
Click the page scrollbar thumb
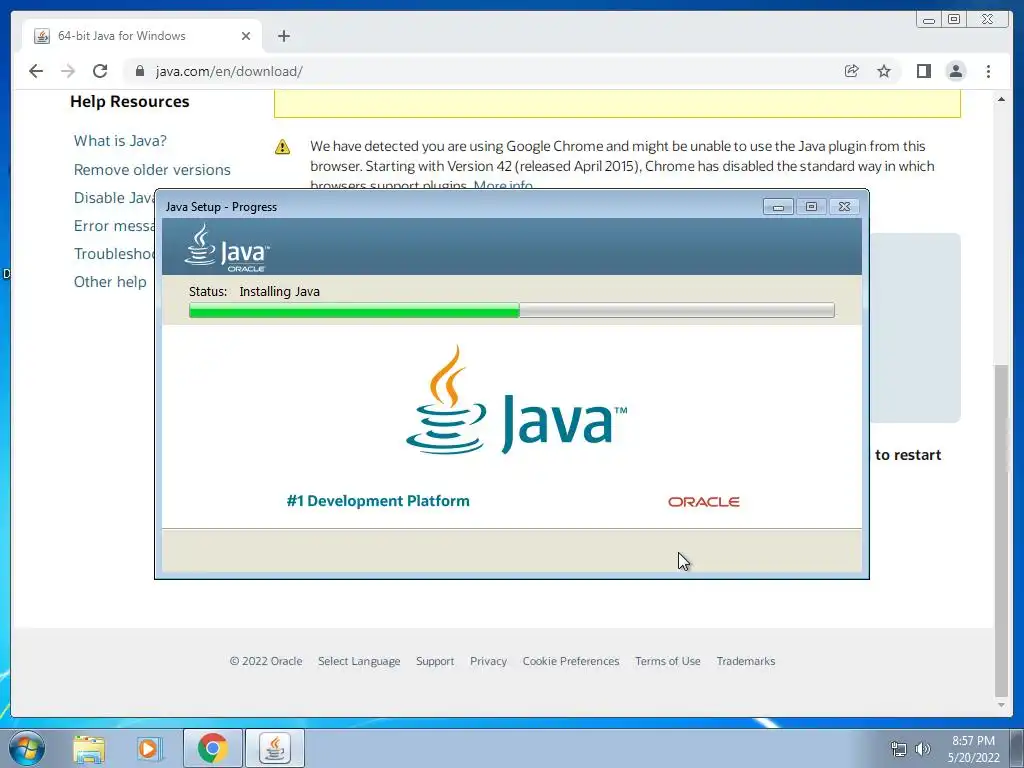(1001, 530)
